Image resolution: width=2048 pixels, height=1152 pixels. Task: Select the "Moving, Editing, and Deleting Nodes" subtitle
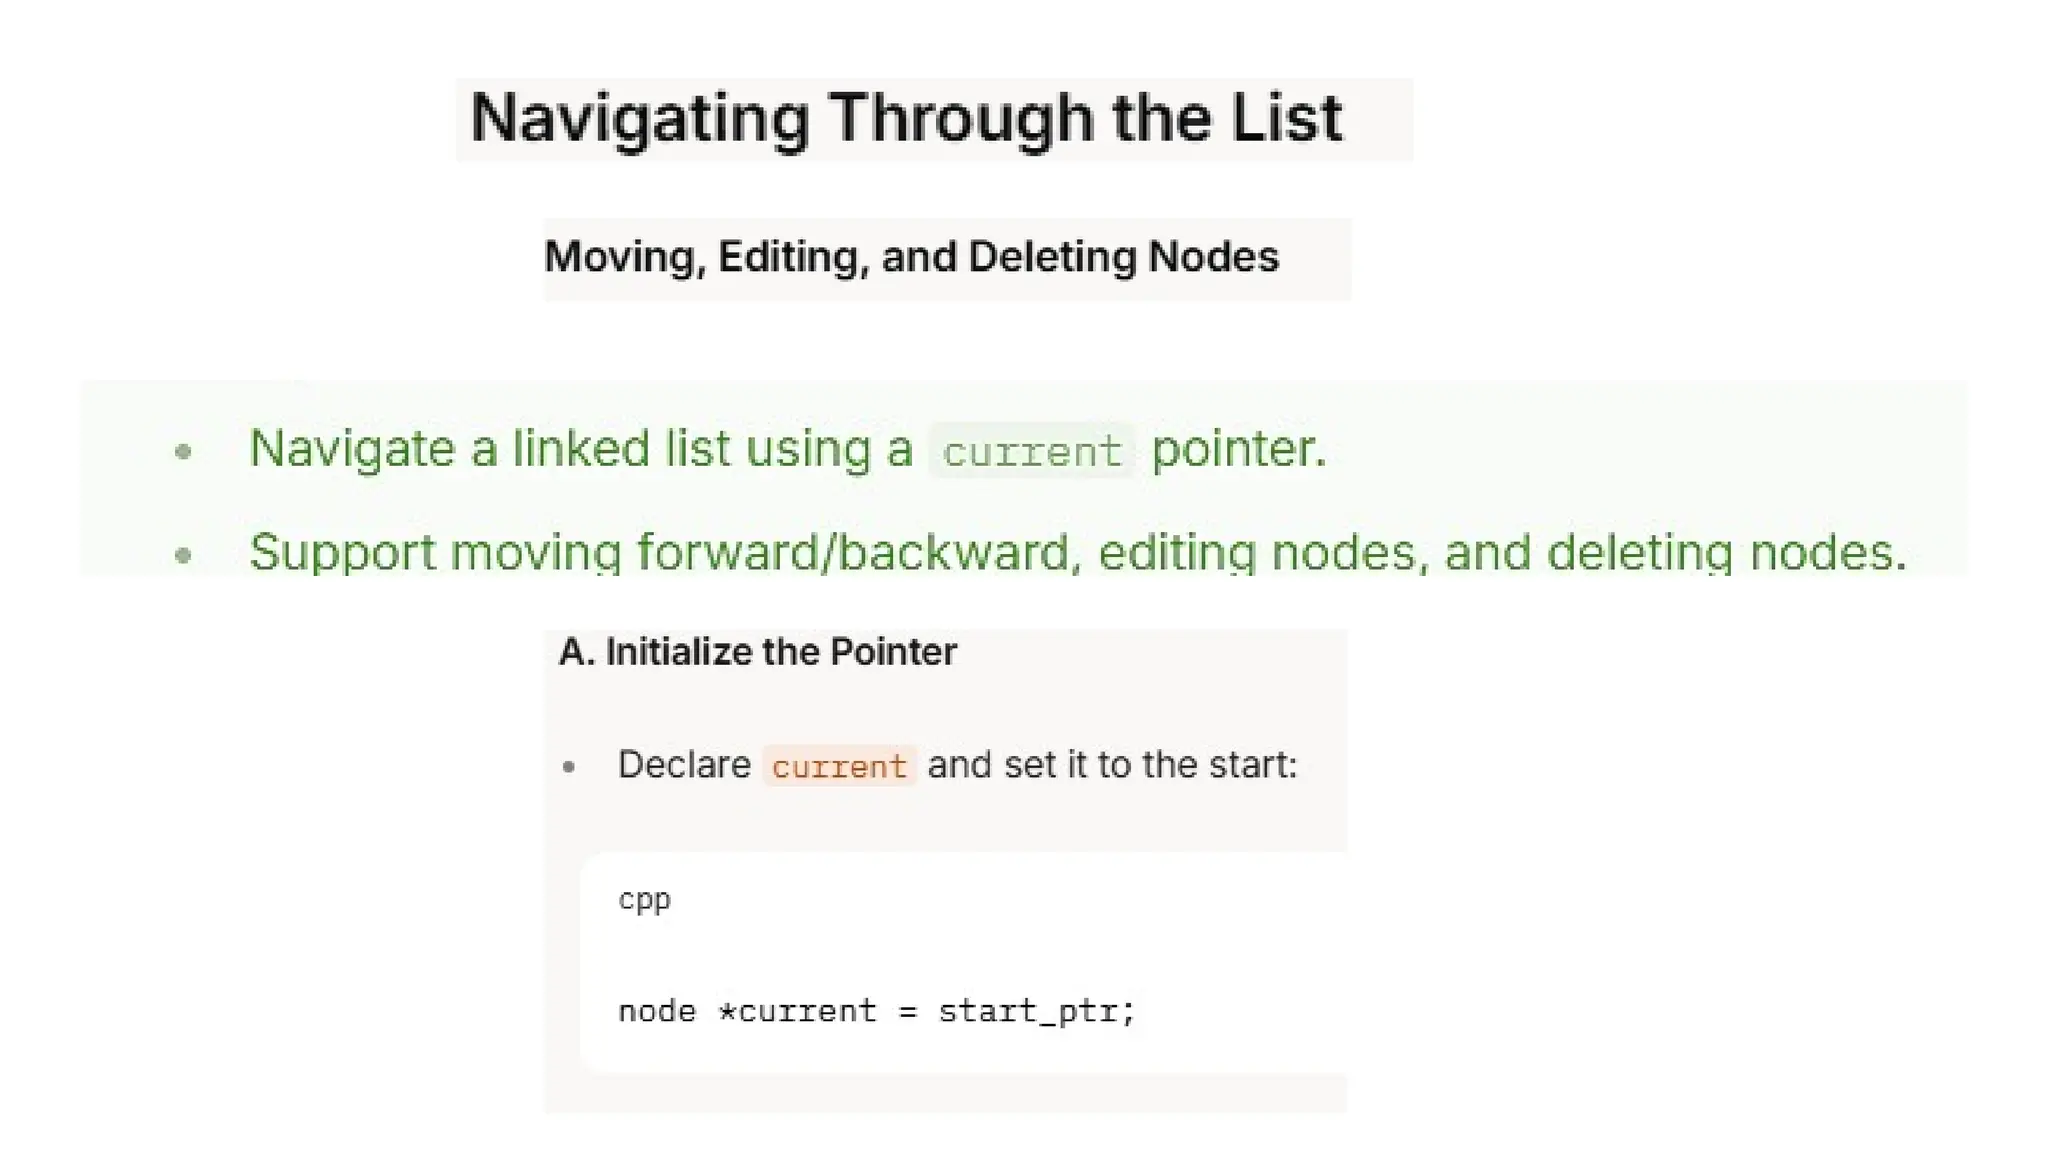(911, 257)
